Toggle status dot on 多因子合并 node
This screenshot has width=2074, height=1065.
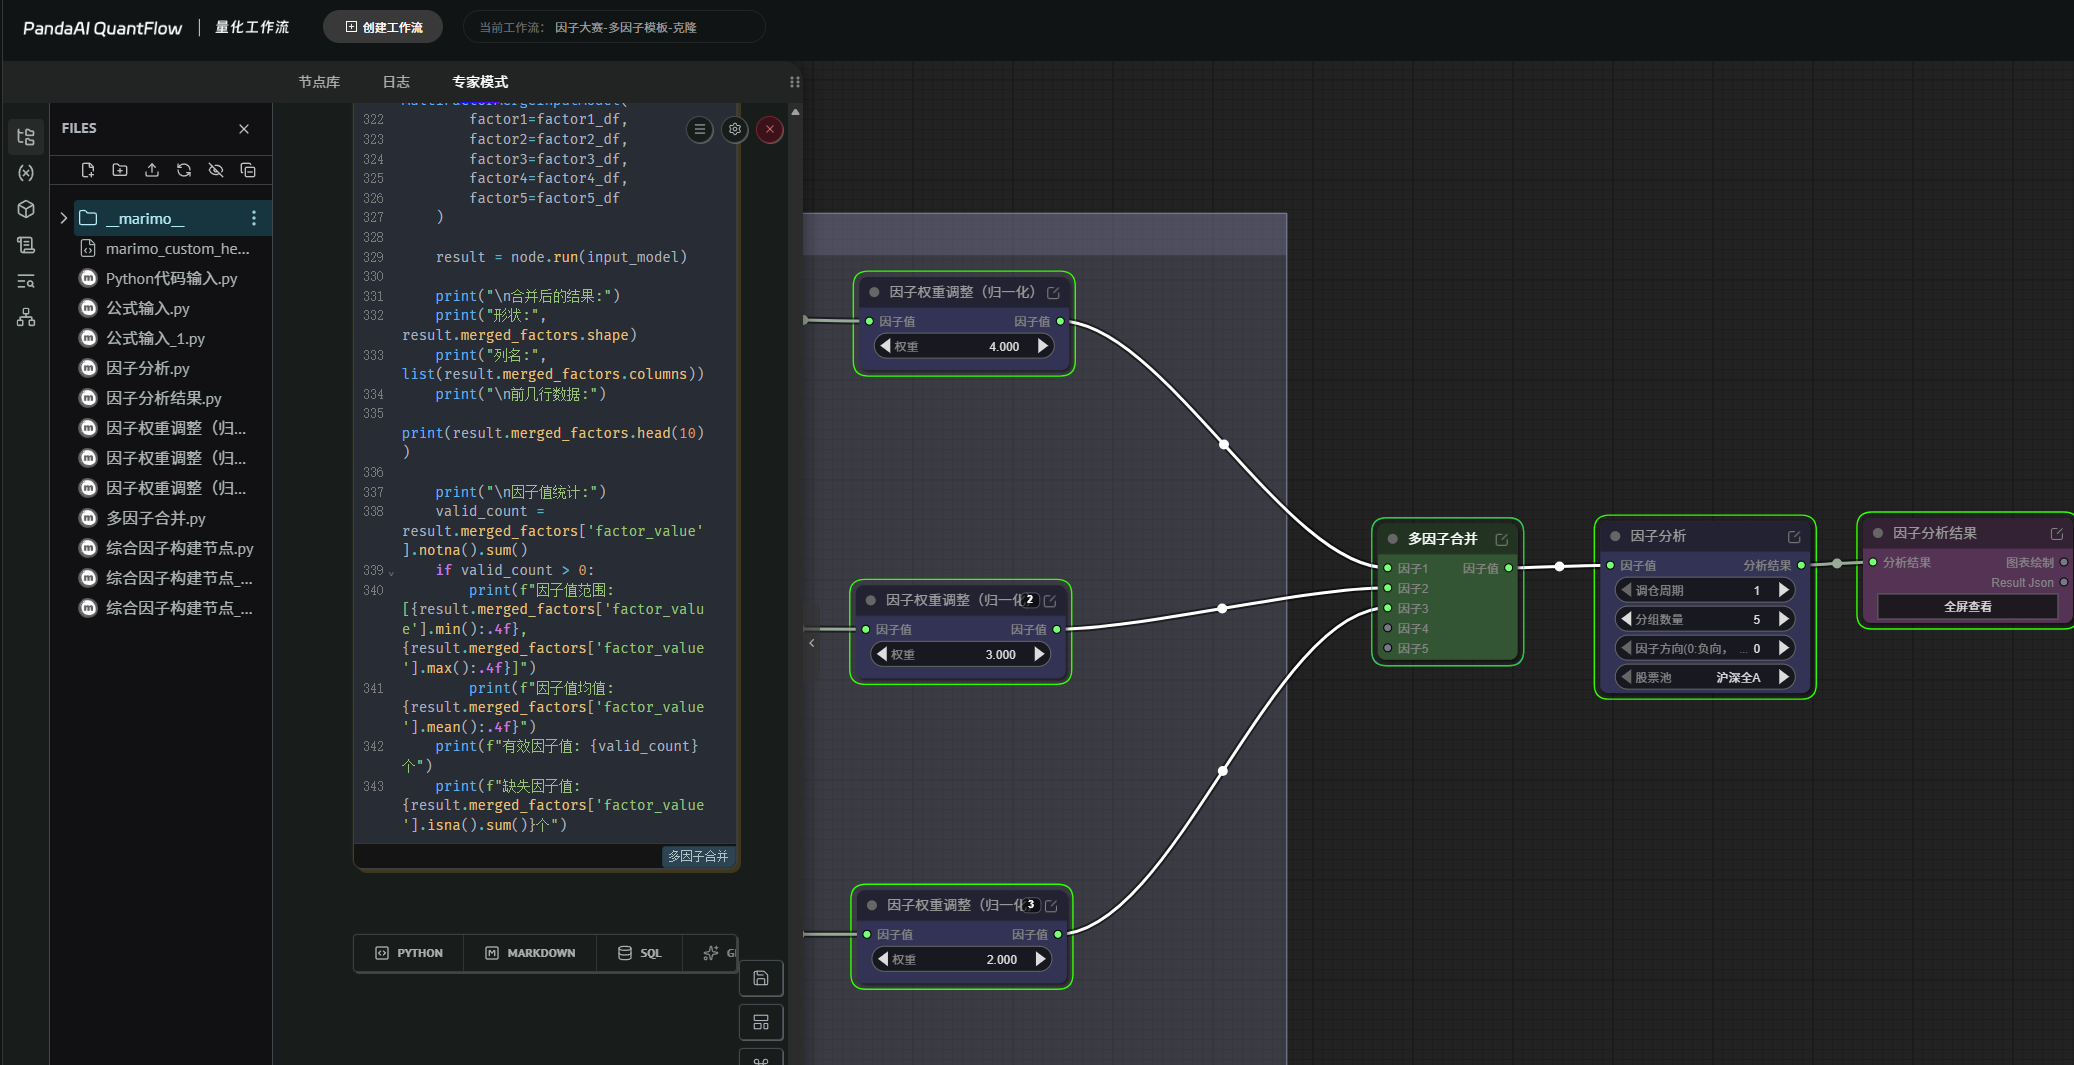(1392, 539)
